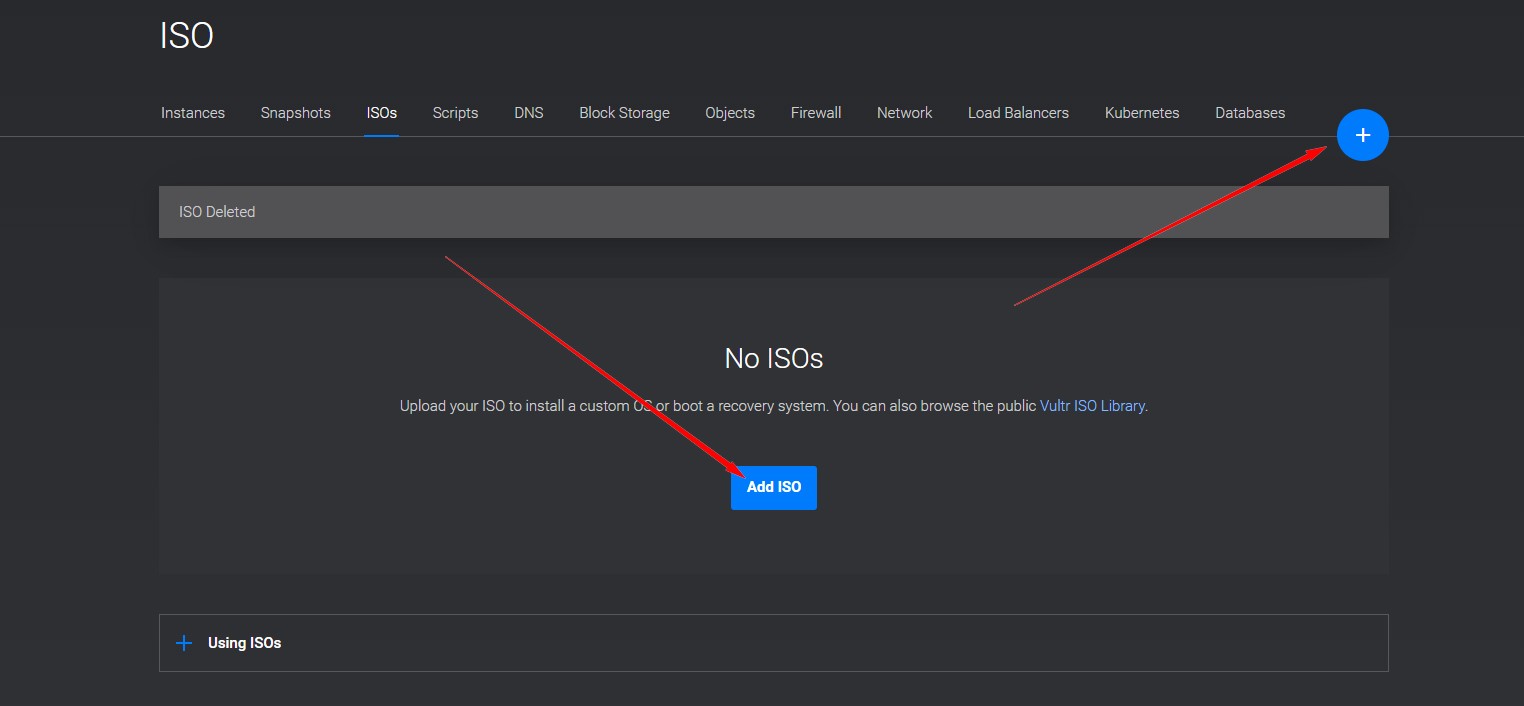Open the Databases tab
The image size is (1524, 706).
(1250, 113)
